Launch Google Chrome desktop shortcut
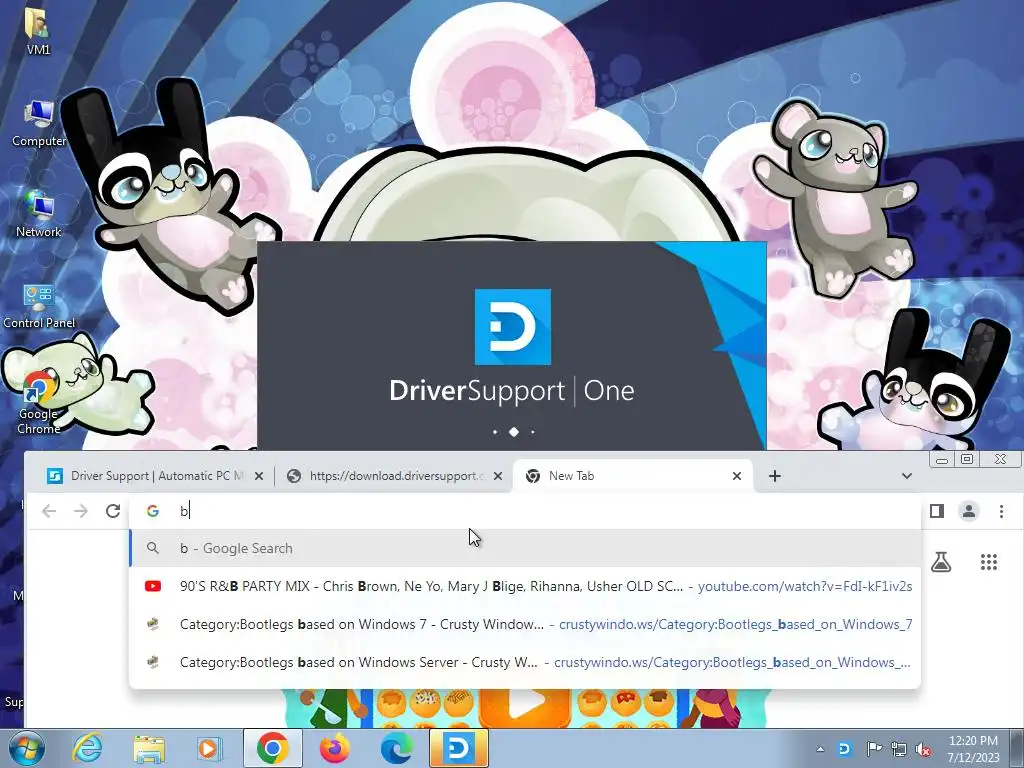 coord(39,401)
